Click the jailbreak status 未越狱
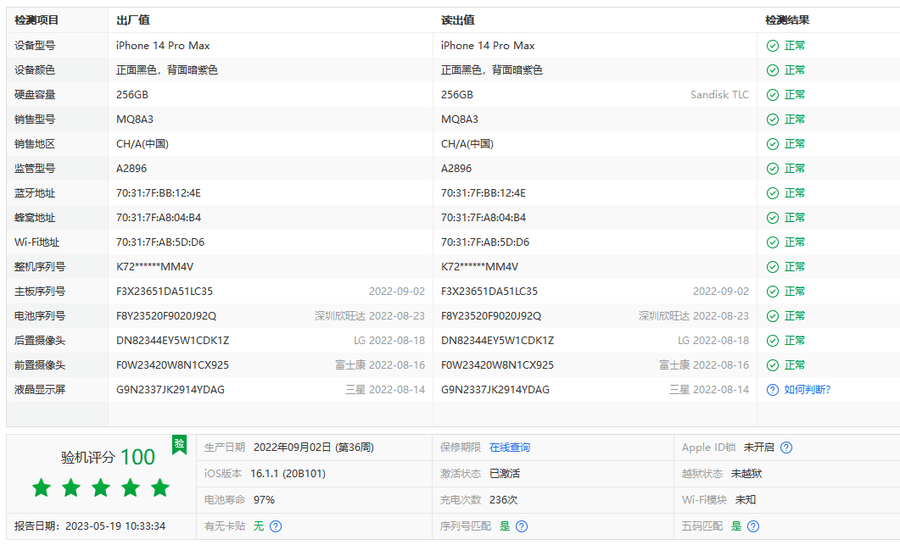 746,474
